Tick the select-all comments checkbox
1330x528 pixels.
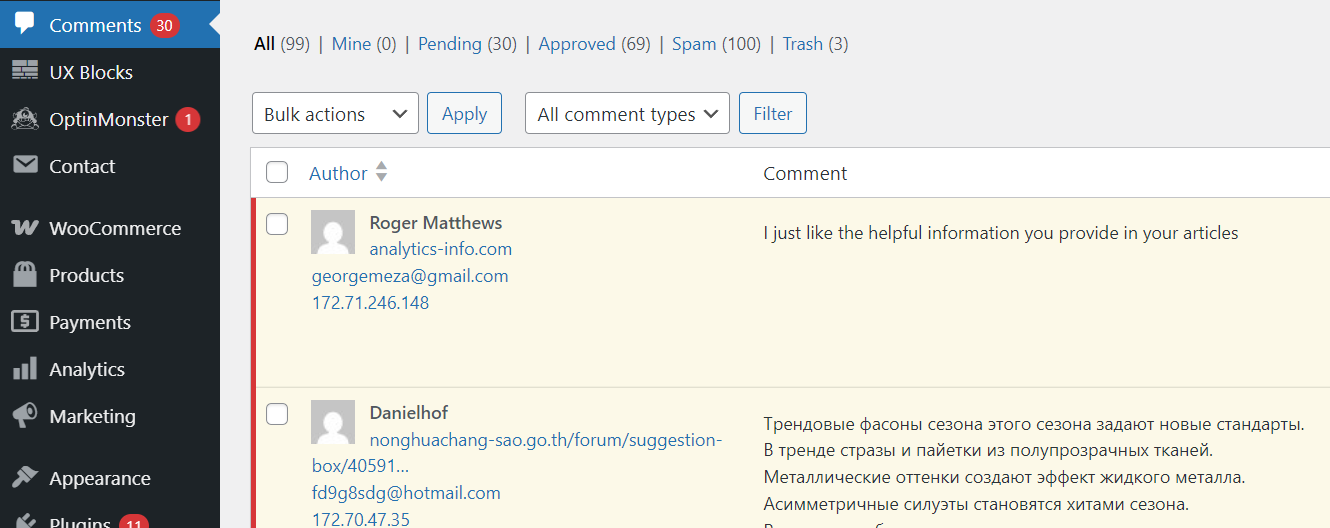tap(277, 173)
